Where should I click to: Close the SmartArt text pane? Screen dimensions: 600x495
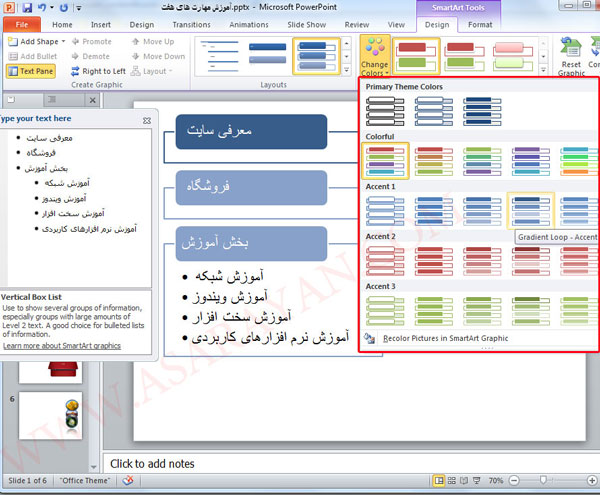tap(147, 120)
